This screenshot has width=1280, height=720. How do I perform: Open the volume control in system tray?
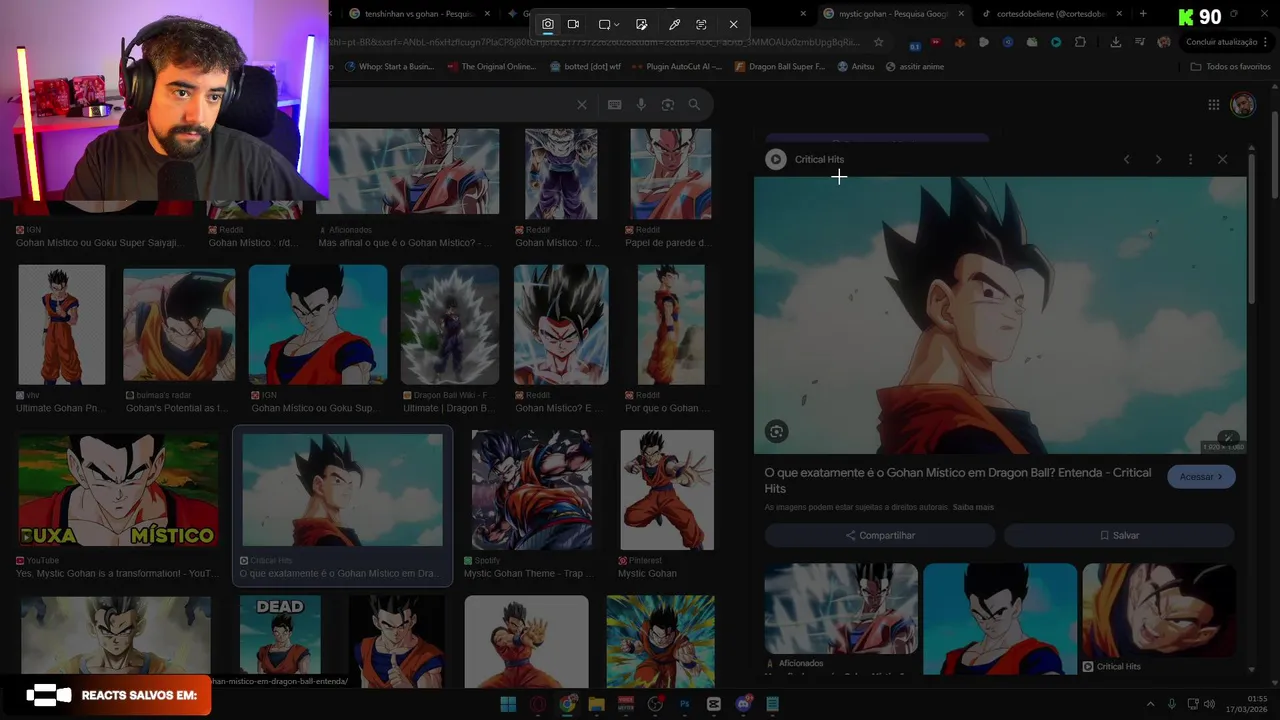pyautogui.click(x=1209, y=704)
